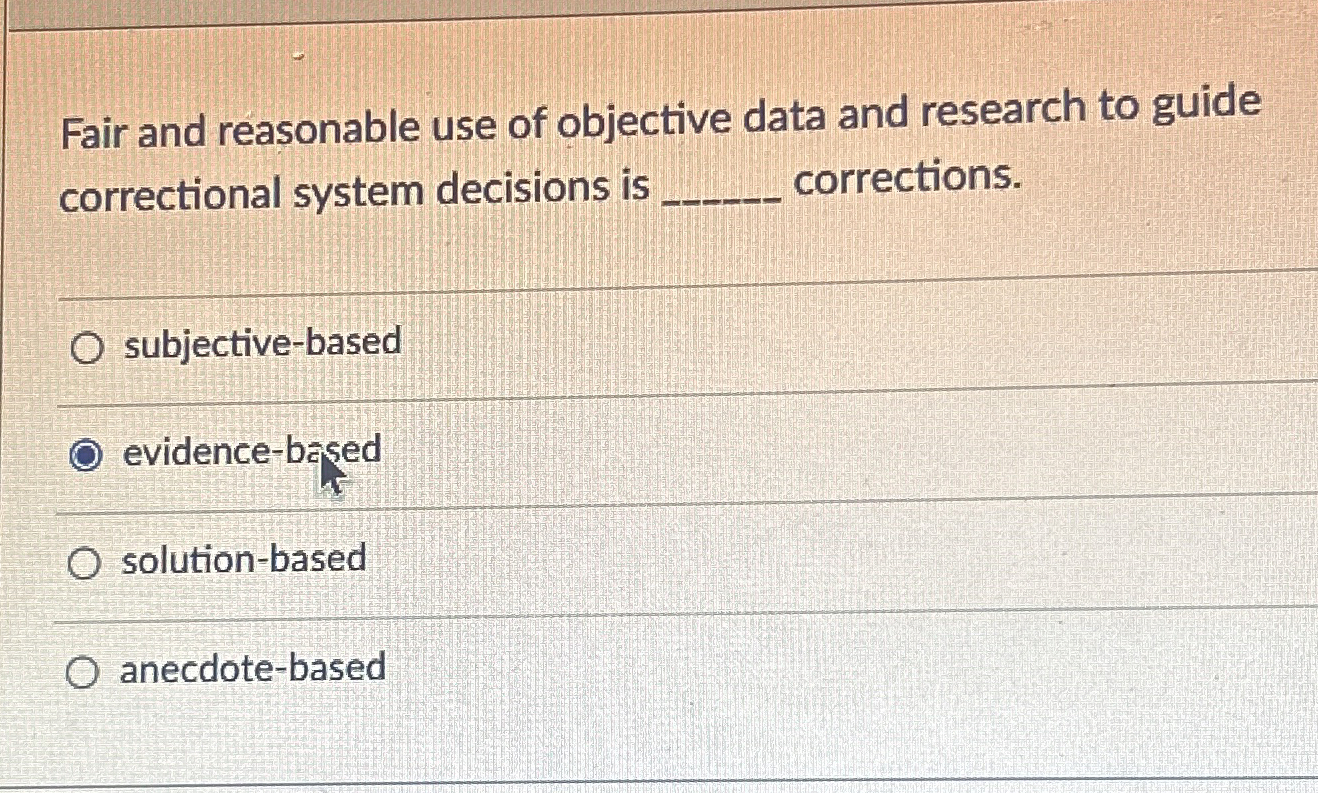This screenshot has height=793, width=1318.
Task: Click the anecdote-based answer label
Action: pos(252,668)
